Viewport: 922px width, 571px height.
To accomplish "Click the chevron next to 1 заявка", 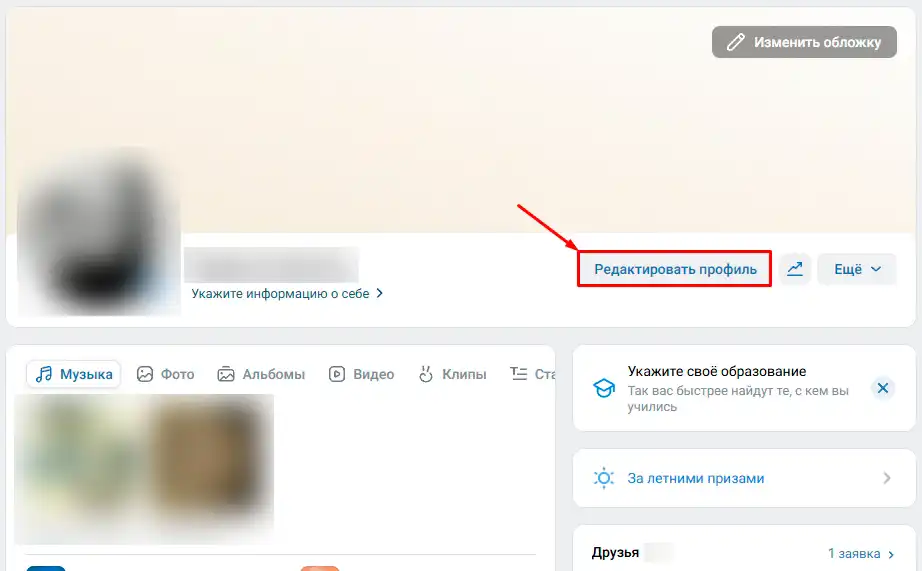I will click(891, 554).
